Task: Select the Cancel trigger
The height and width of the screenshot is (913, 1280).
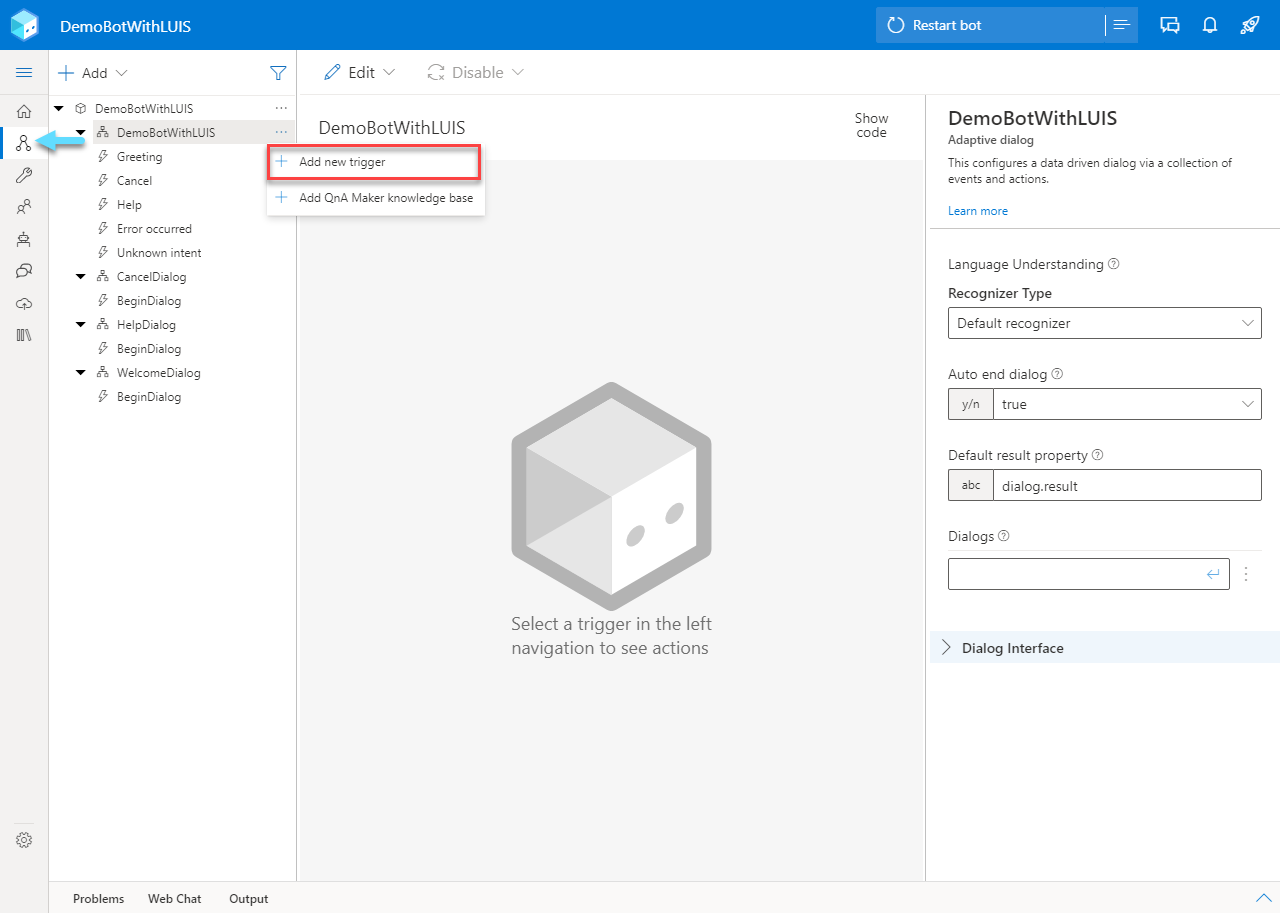Action: coord(134,180)
